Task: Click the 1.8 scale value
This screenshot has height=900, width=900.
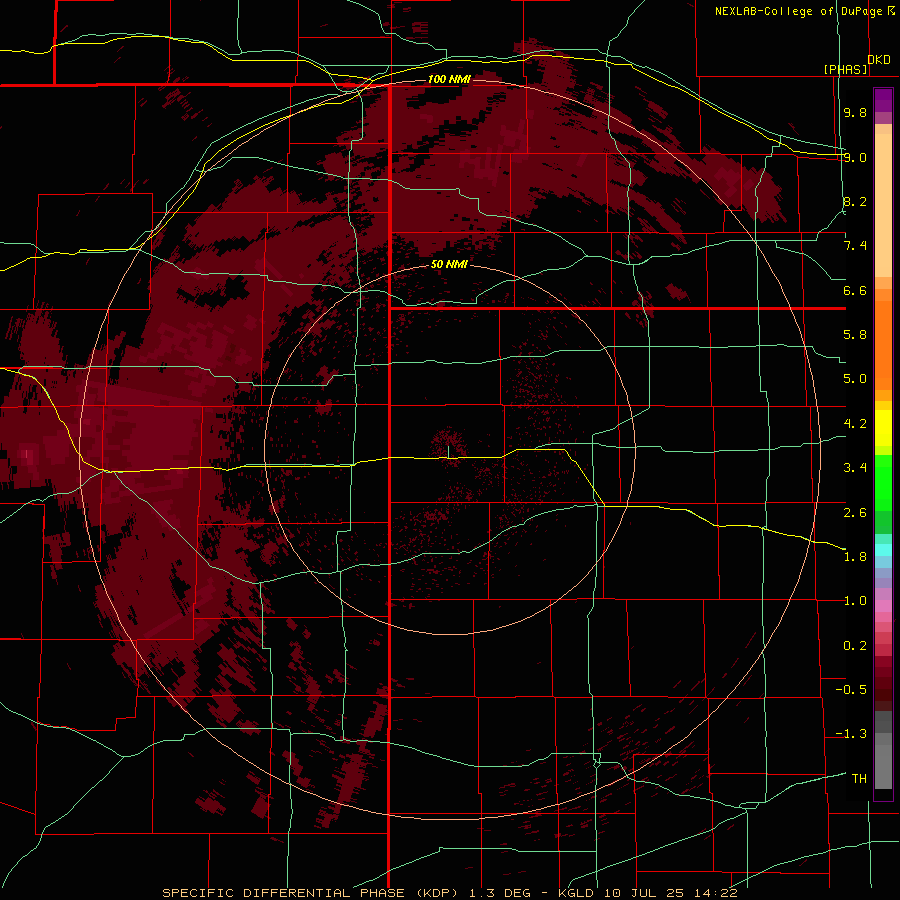Action: (855, 557)
